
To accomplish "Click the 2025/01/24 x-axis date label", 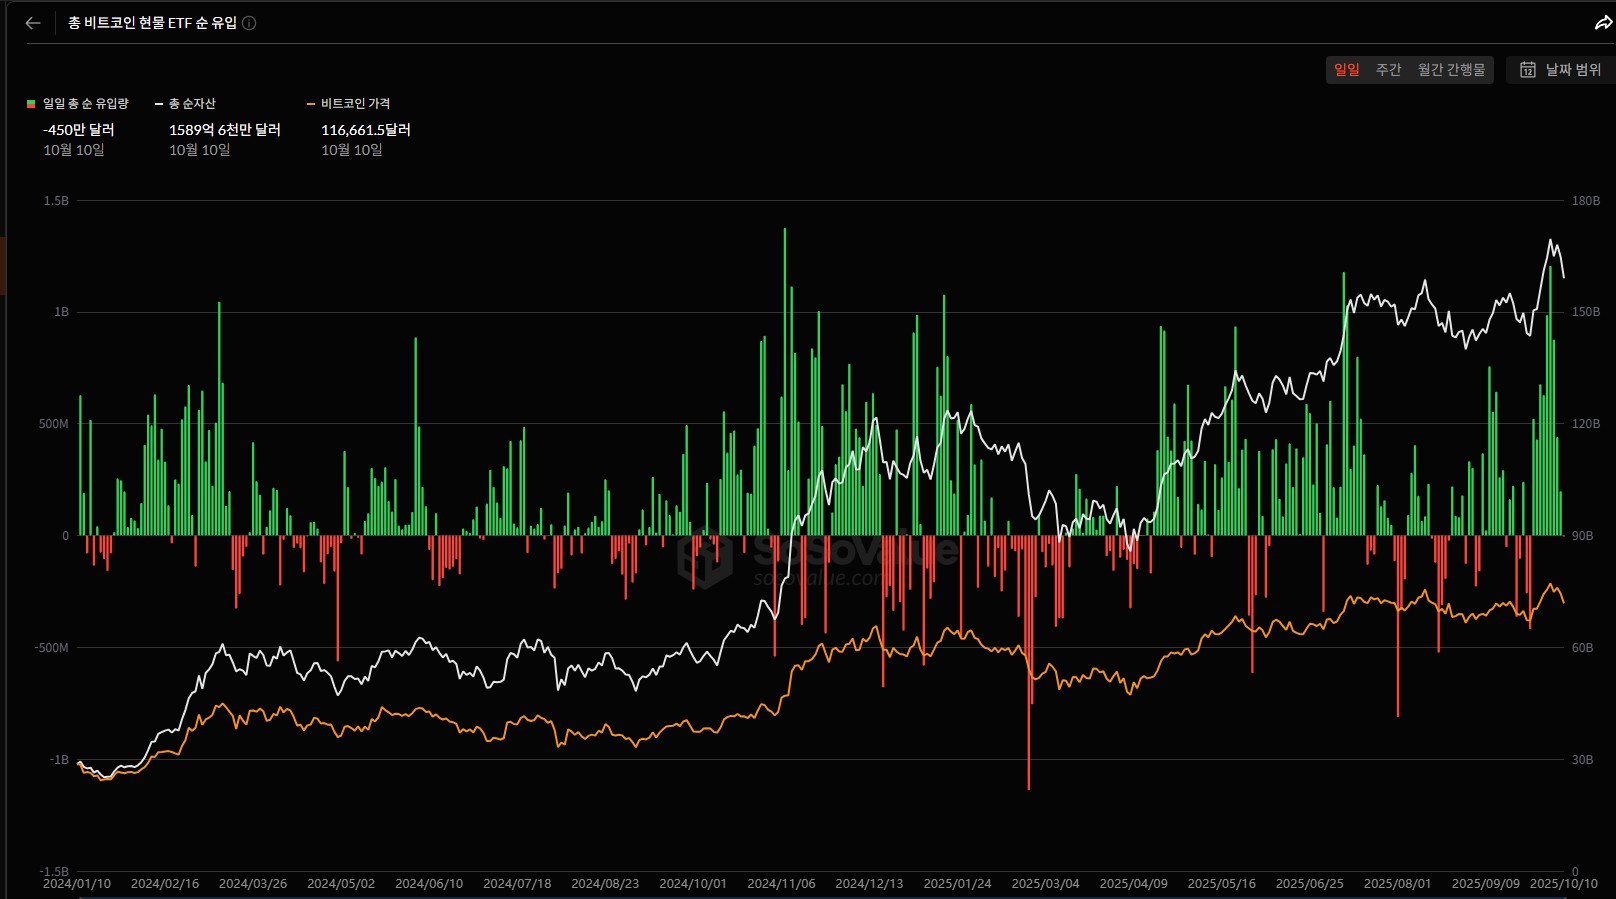I will click(957, 884).
